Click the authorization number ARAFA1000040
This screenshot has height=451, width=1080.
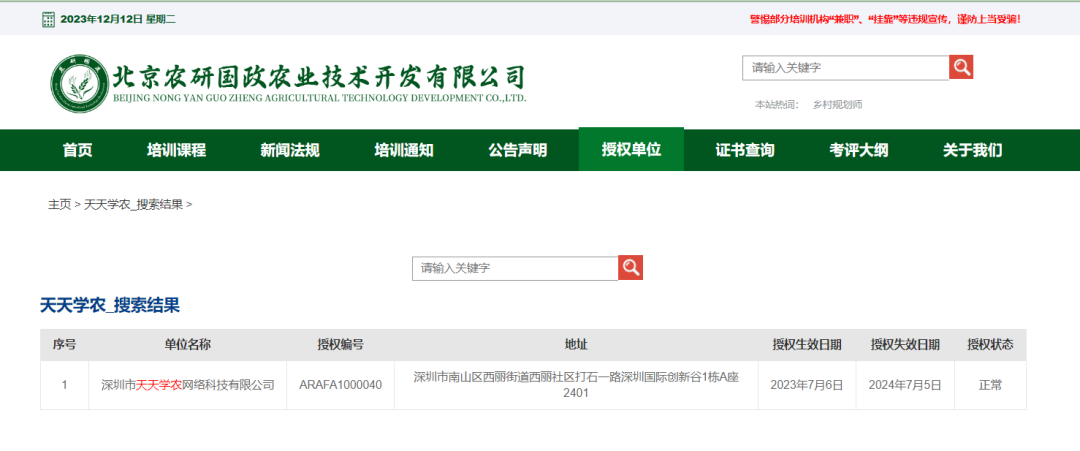coord(340,385)
